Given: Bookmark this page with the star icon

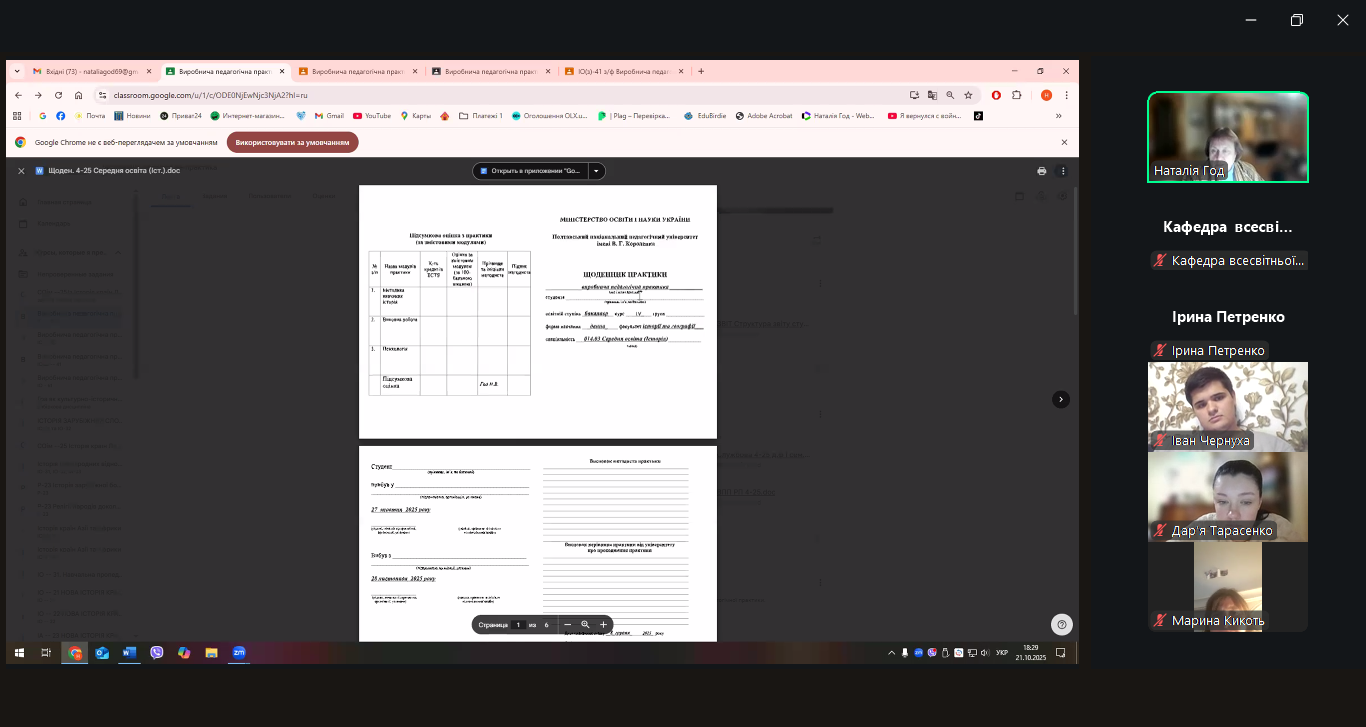Looking at the screenshot, I should pyautogui.click(x=968, y=95).
